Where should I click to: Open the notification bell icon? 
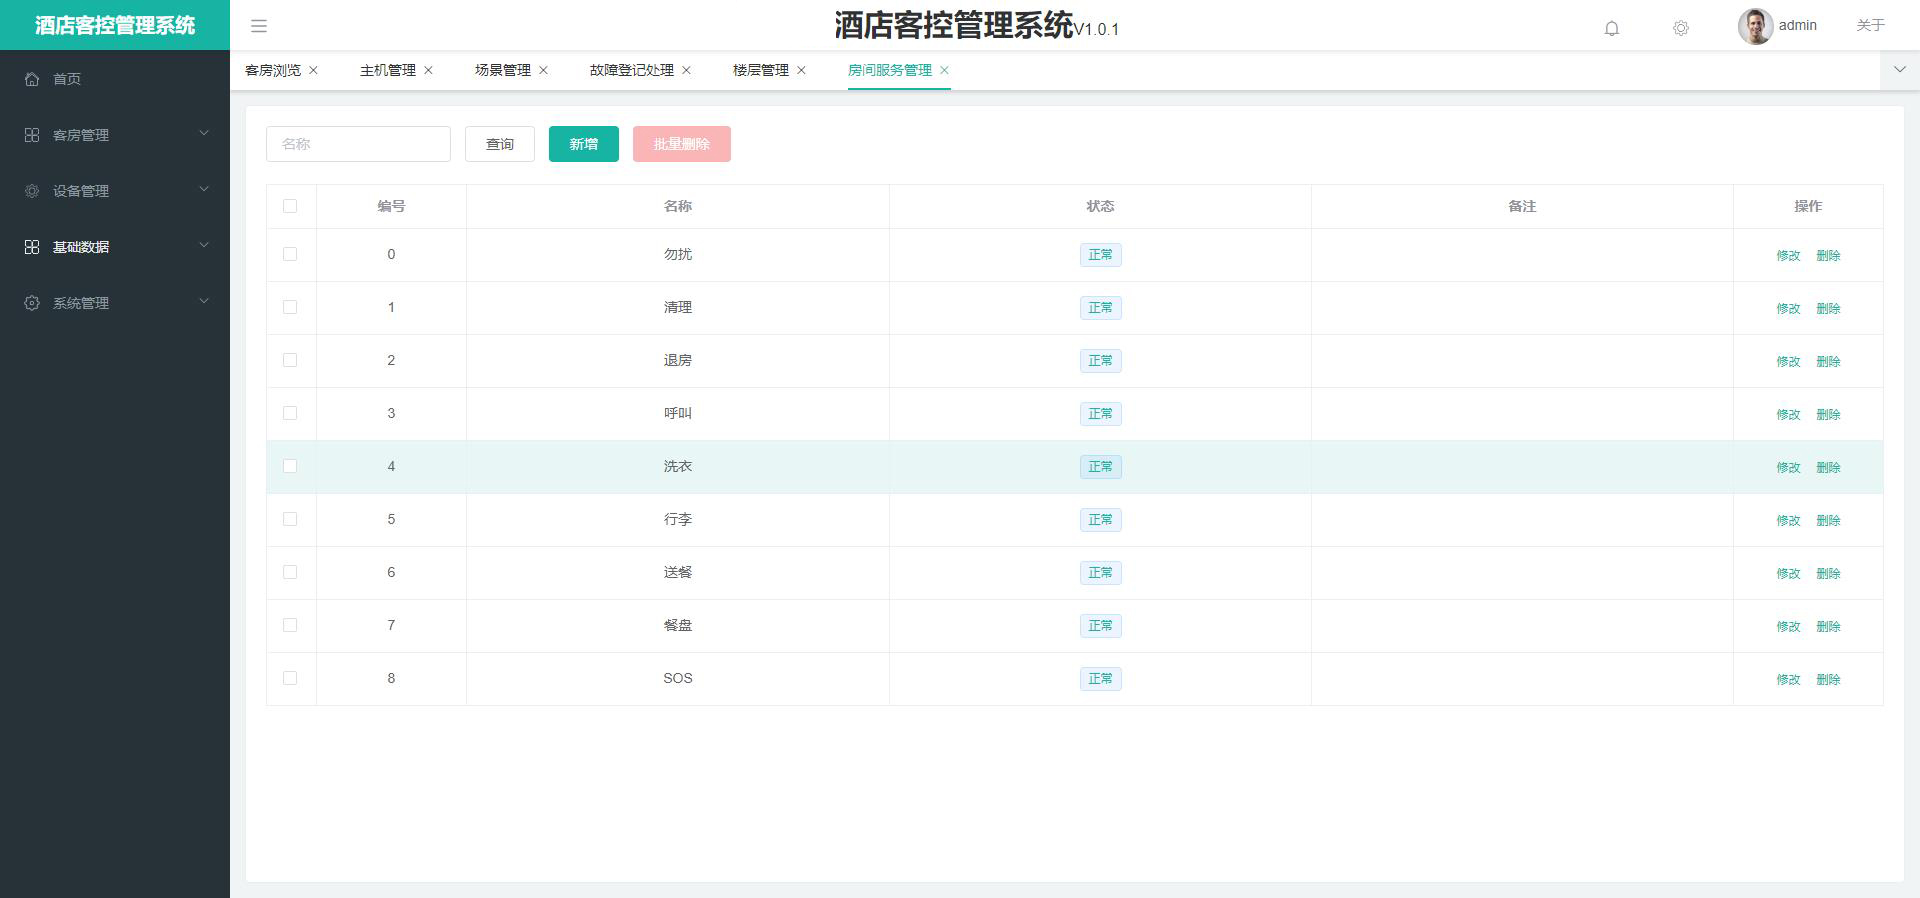pos(1611,28)
